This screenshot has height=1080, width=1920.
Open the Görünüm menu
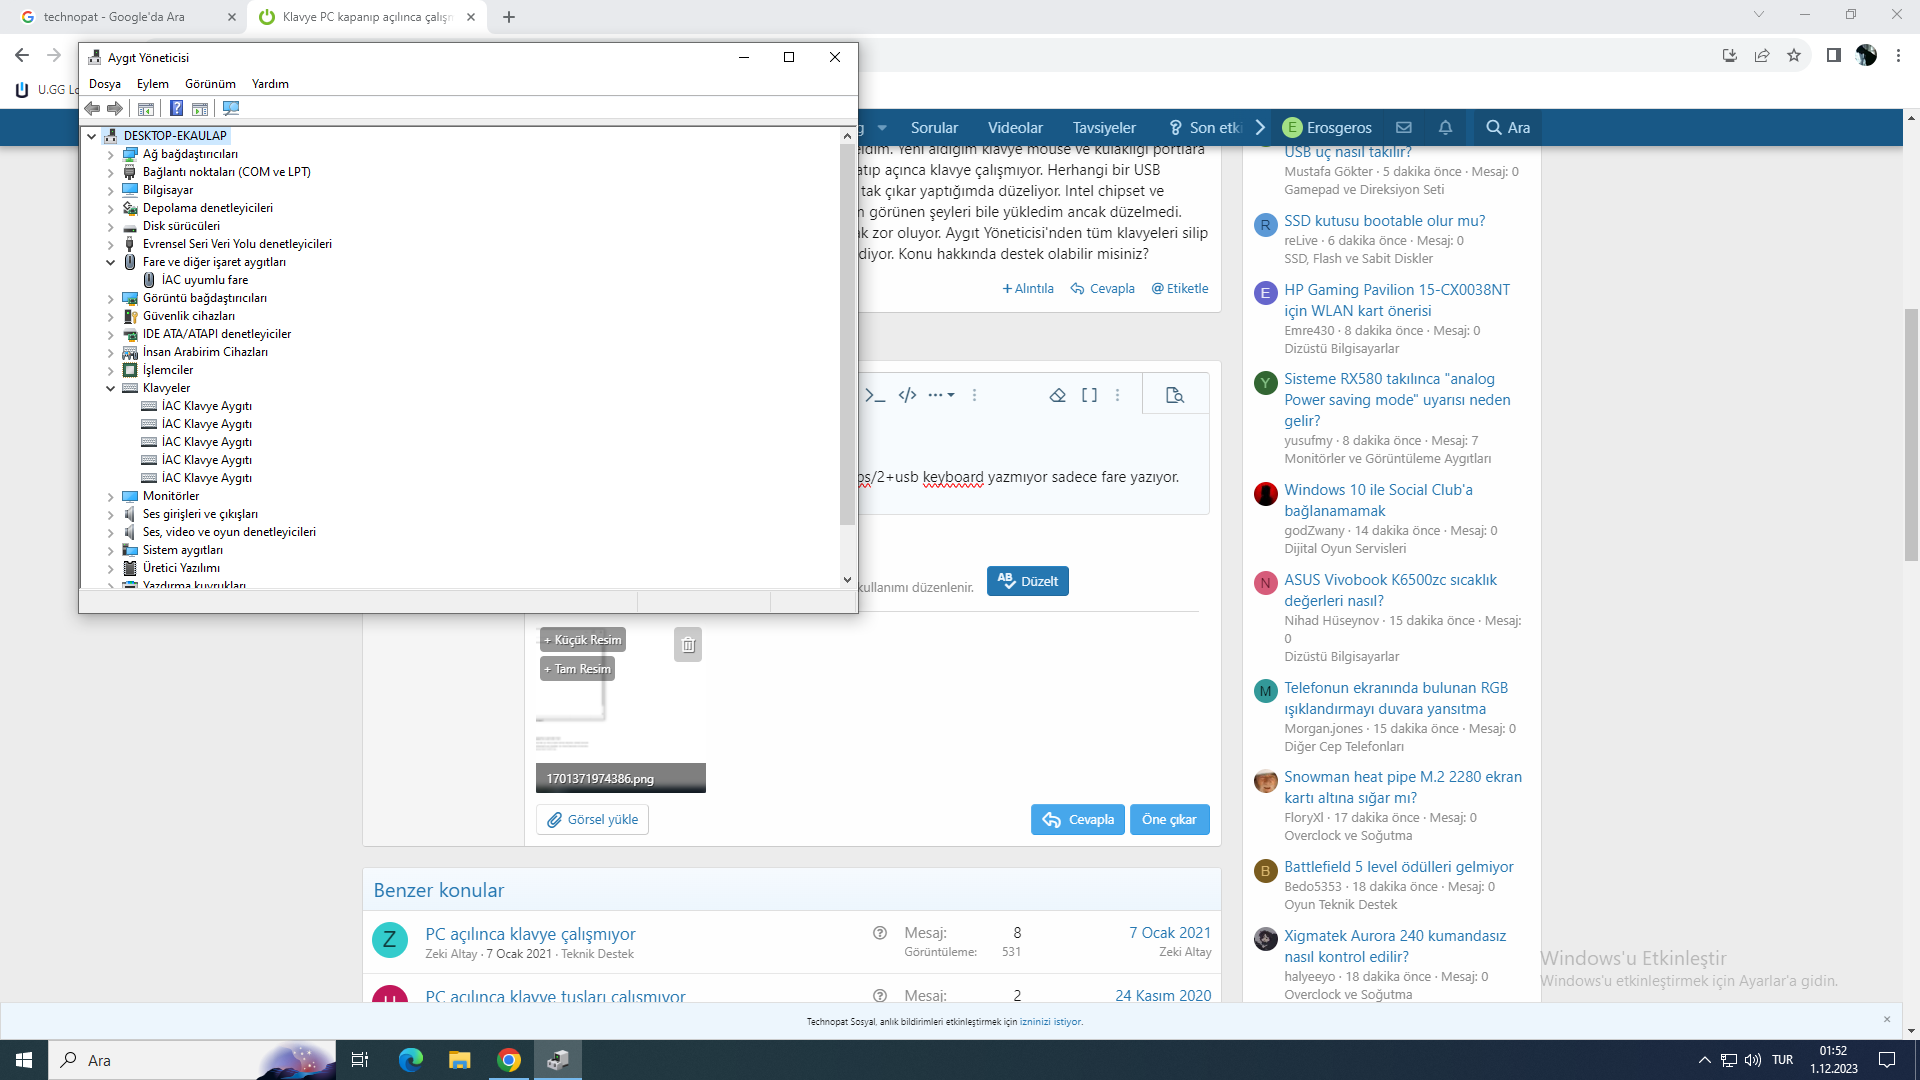coord(210,84)
